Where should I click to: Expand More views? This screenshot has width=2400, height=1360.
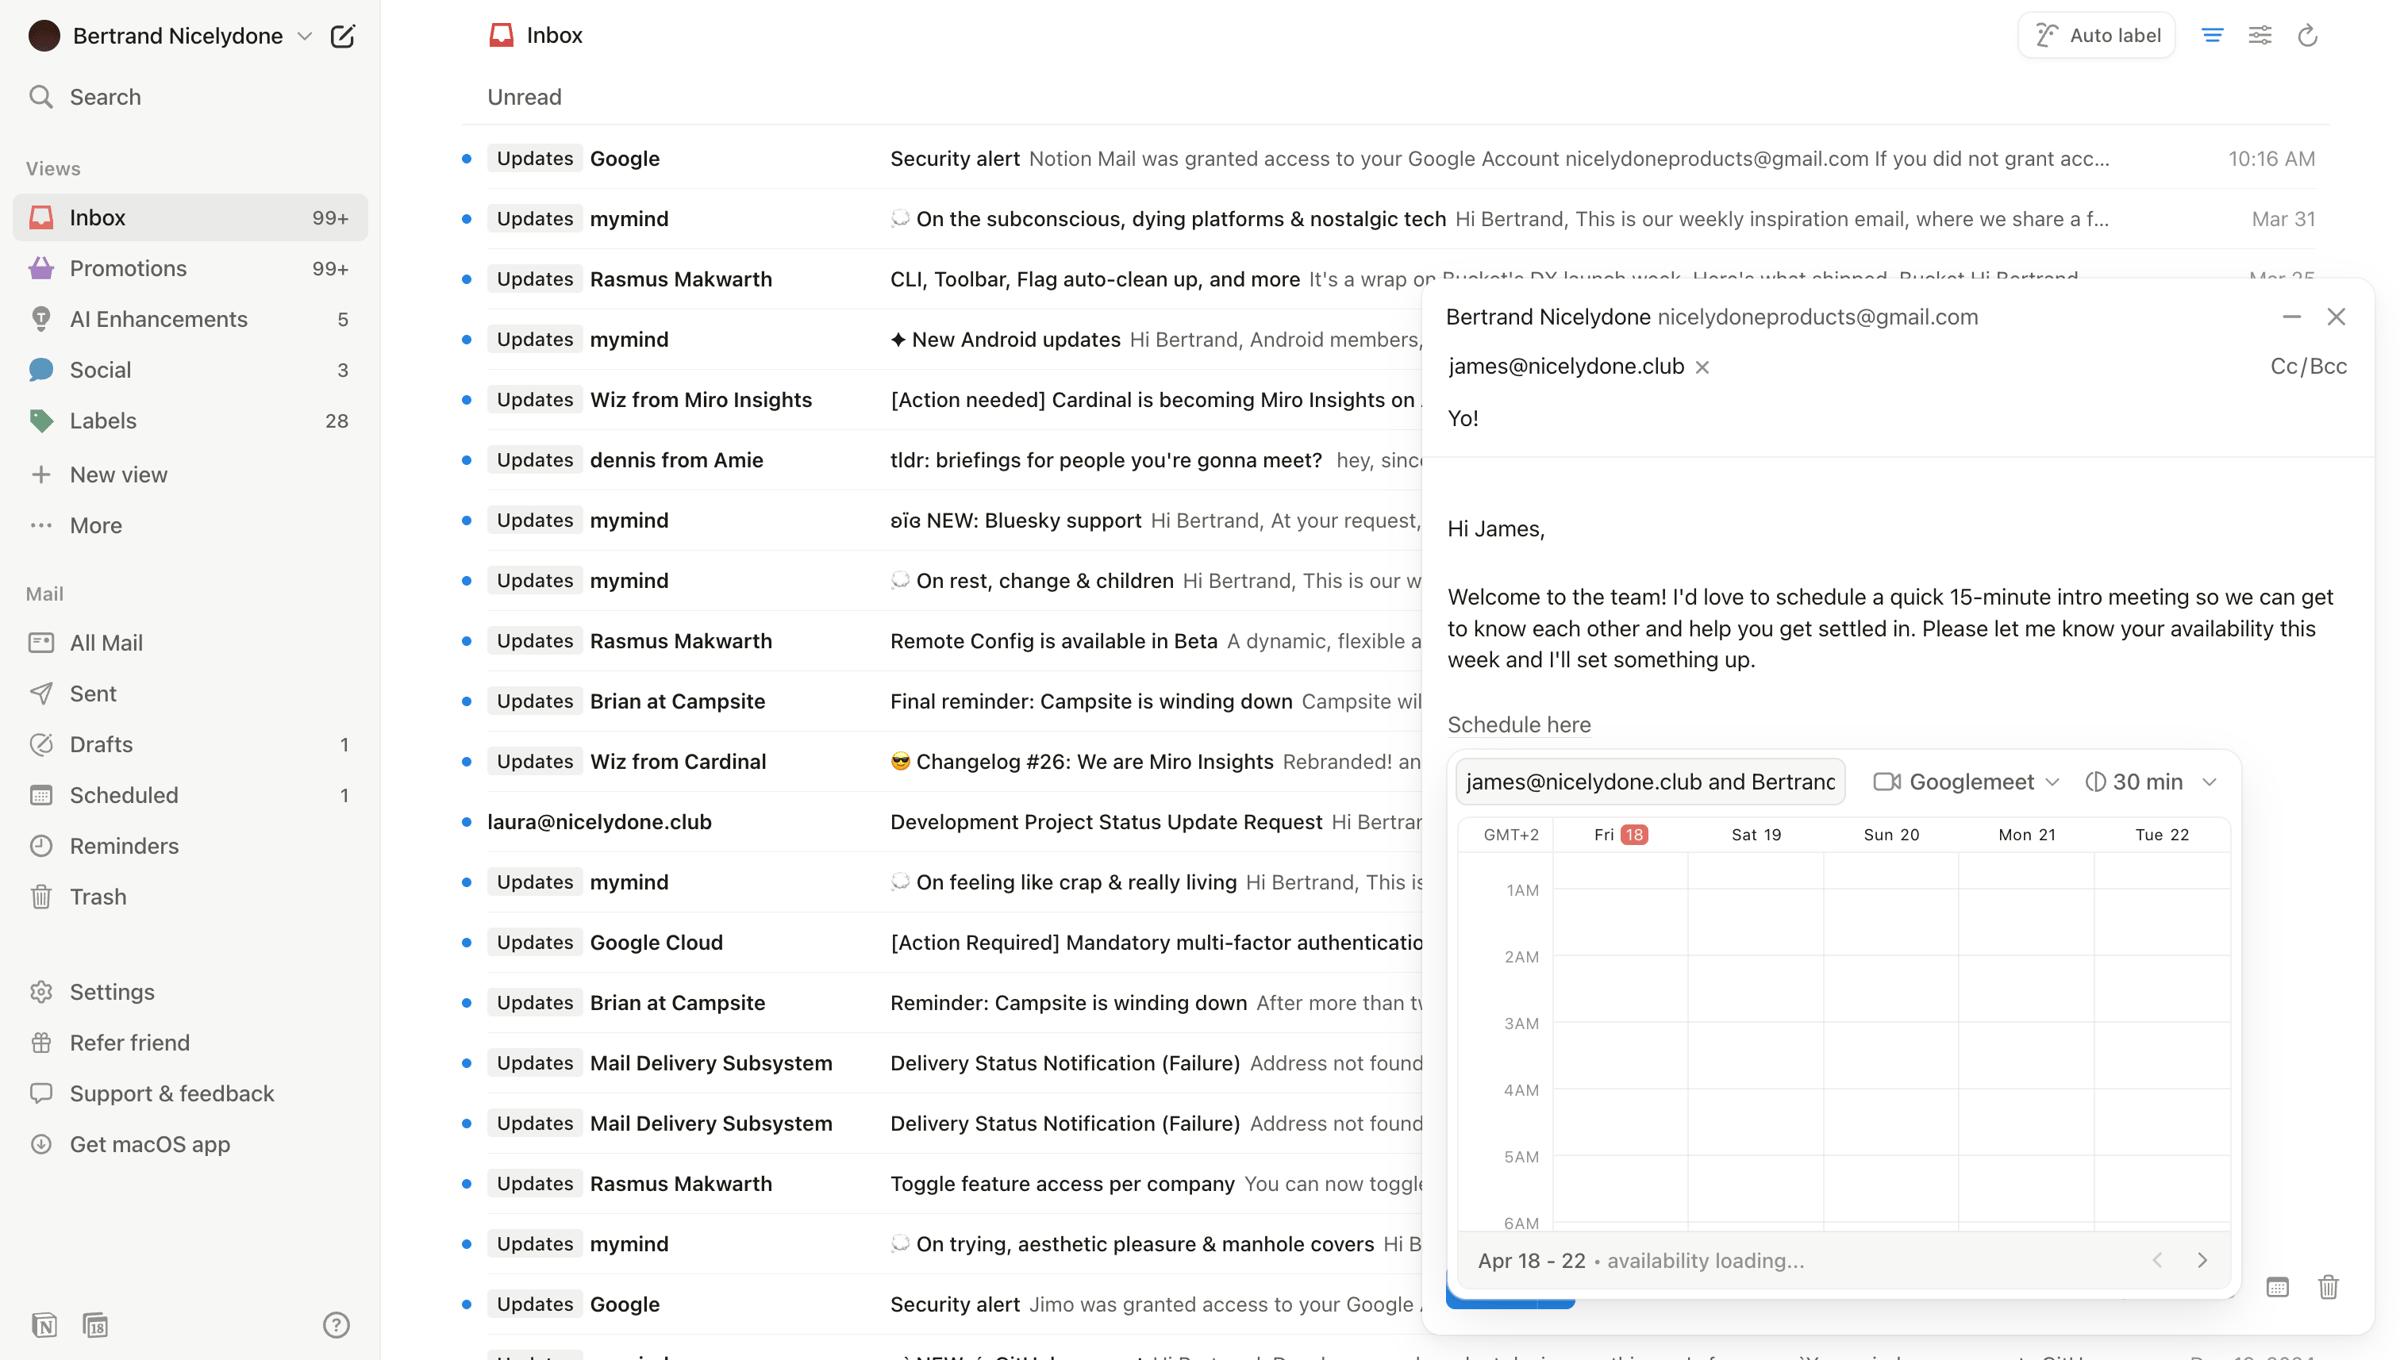[x=190, y=526]
